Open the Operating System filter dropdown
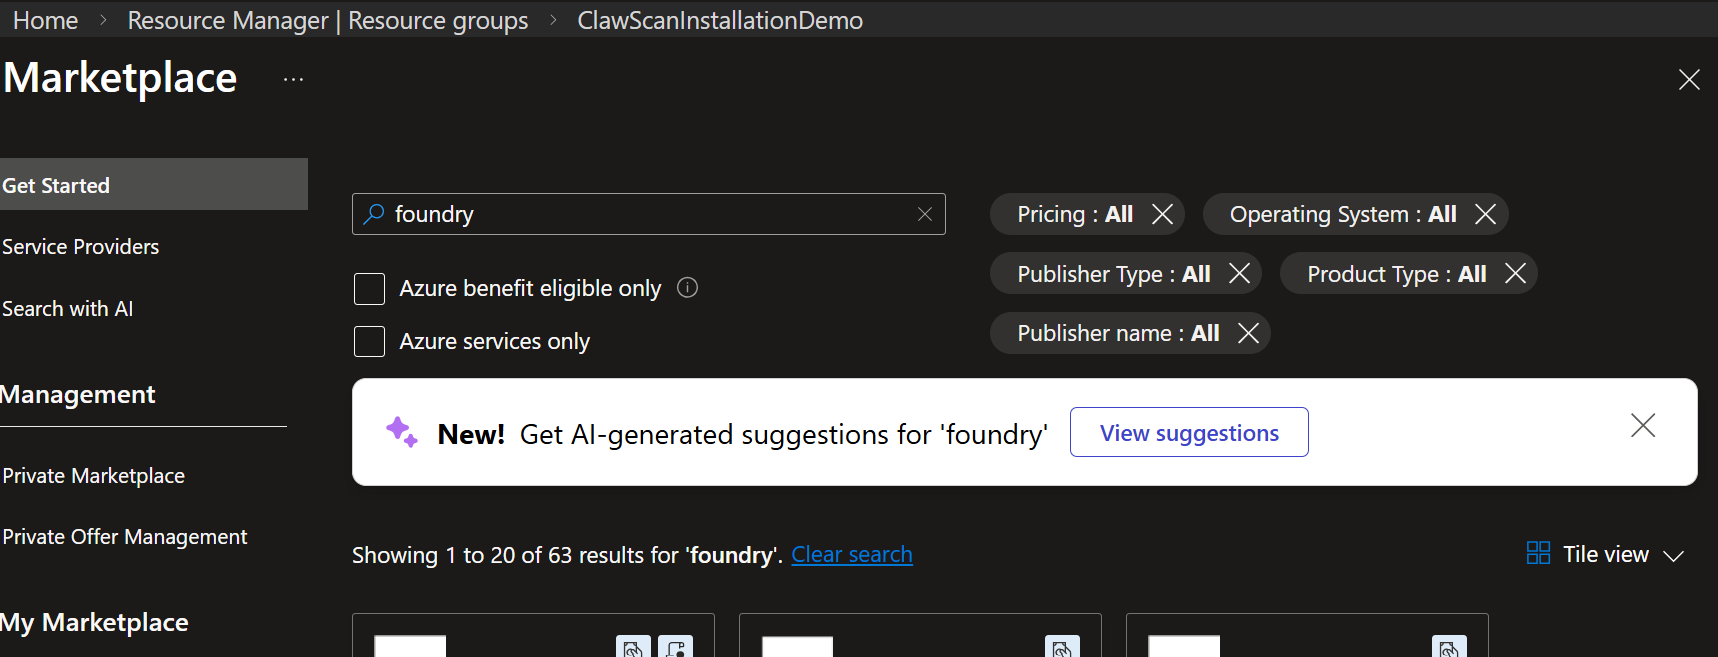Viewport: 1718px width, 657px height. coord(1343,214)
